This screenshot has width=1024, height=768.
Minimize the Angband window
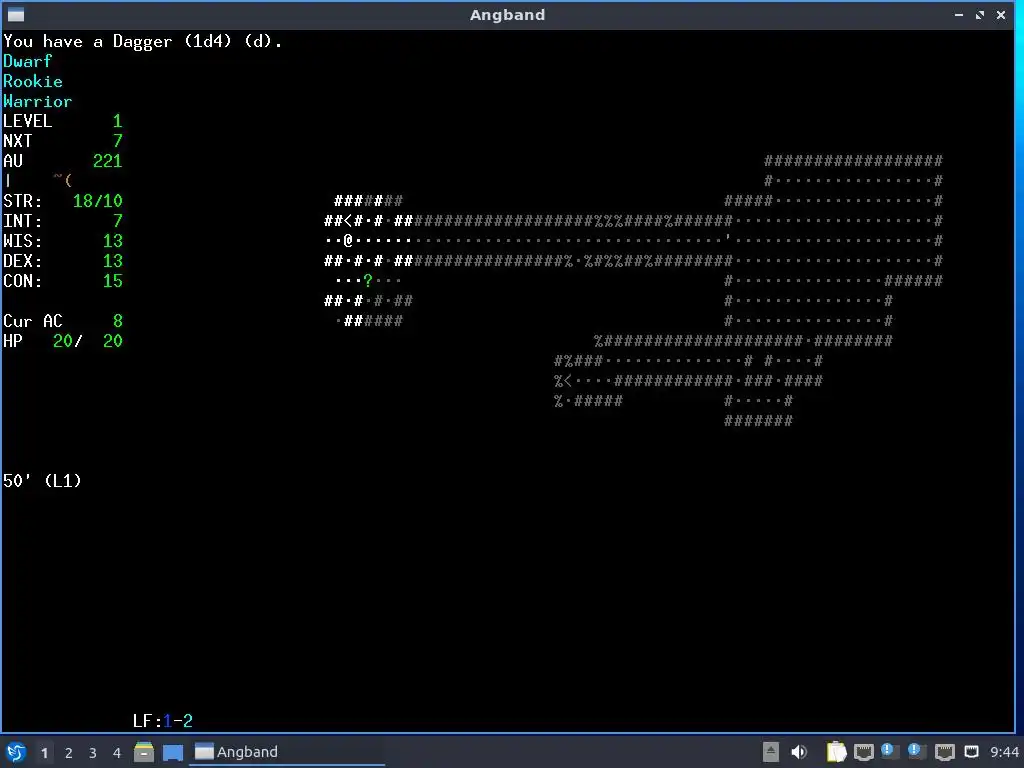(x=959, y=14)
